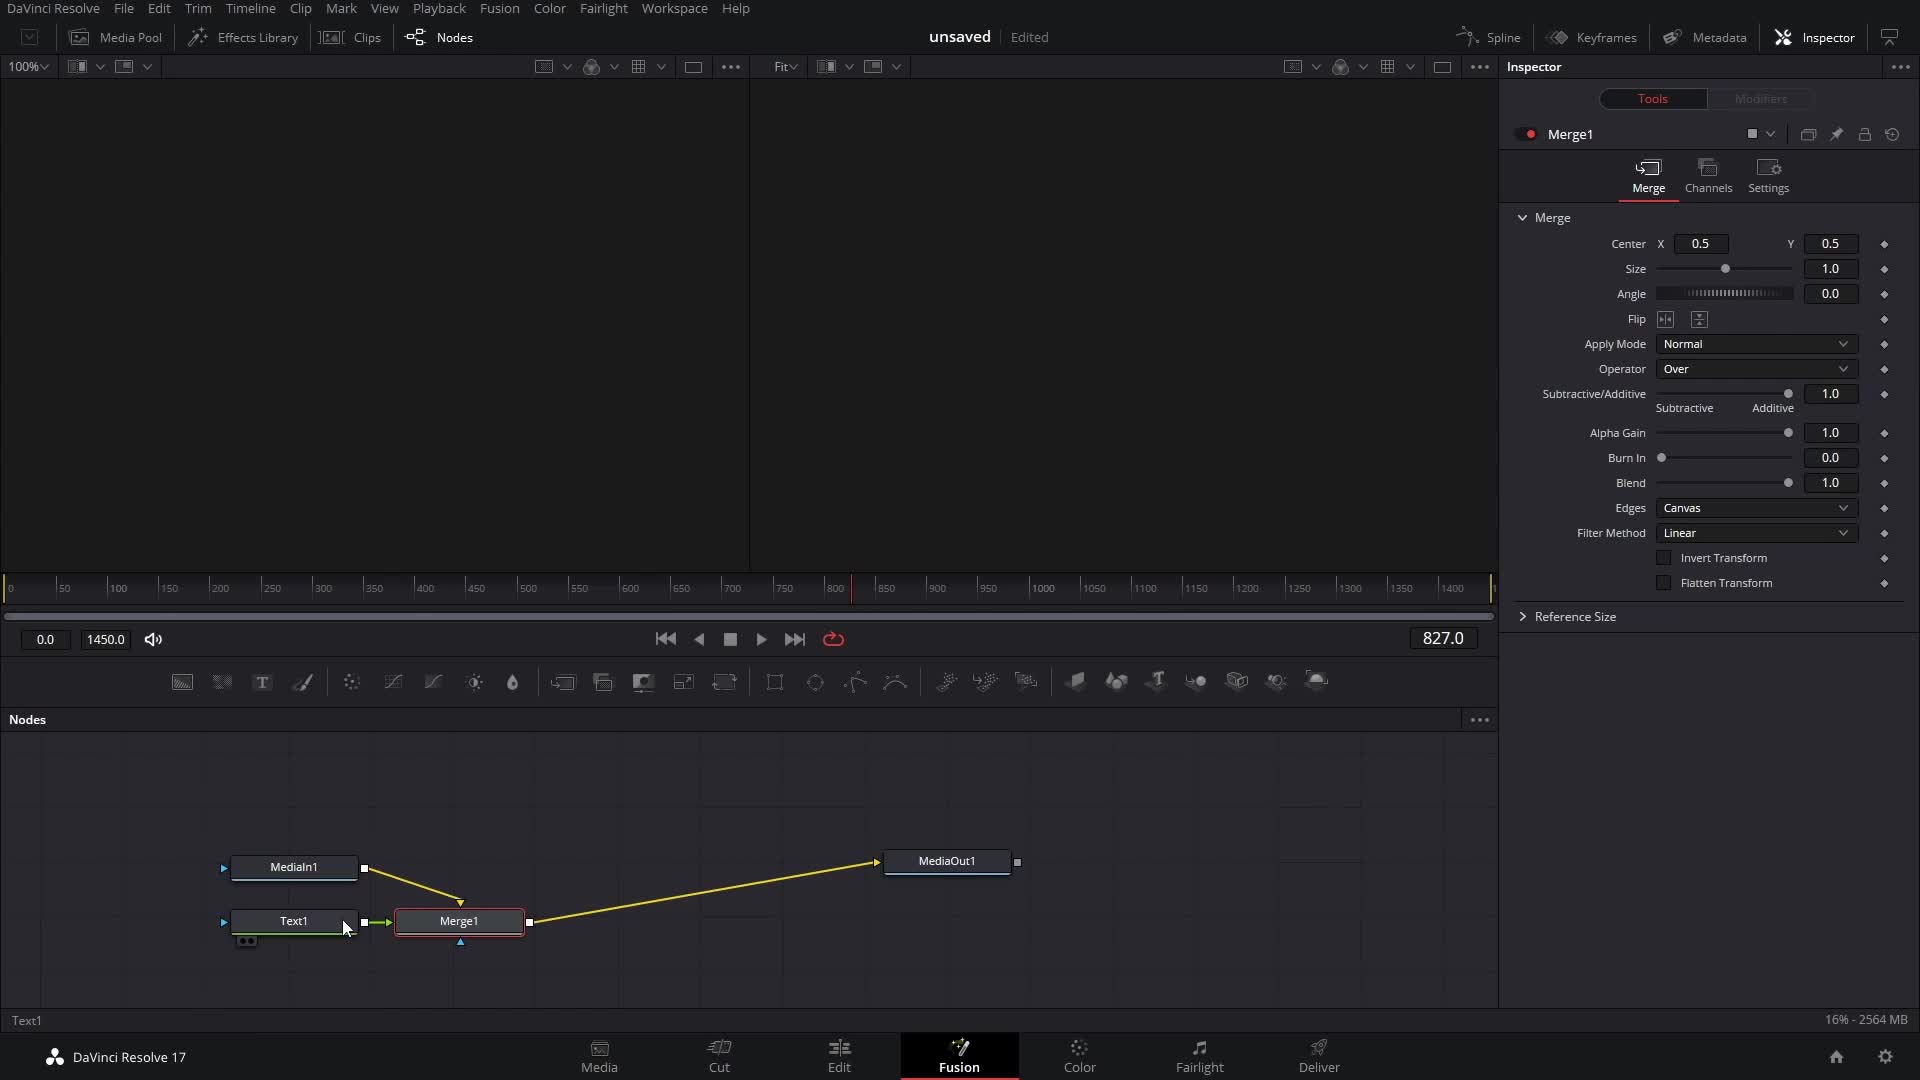Select the Blur droplet tool
Viewport: 1920px width, 1080px height.
click(513, 682)
